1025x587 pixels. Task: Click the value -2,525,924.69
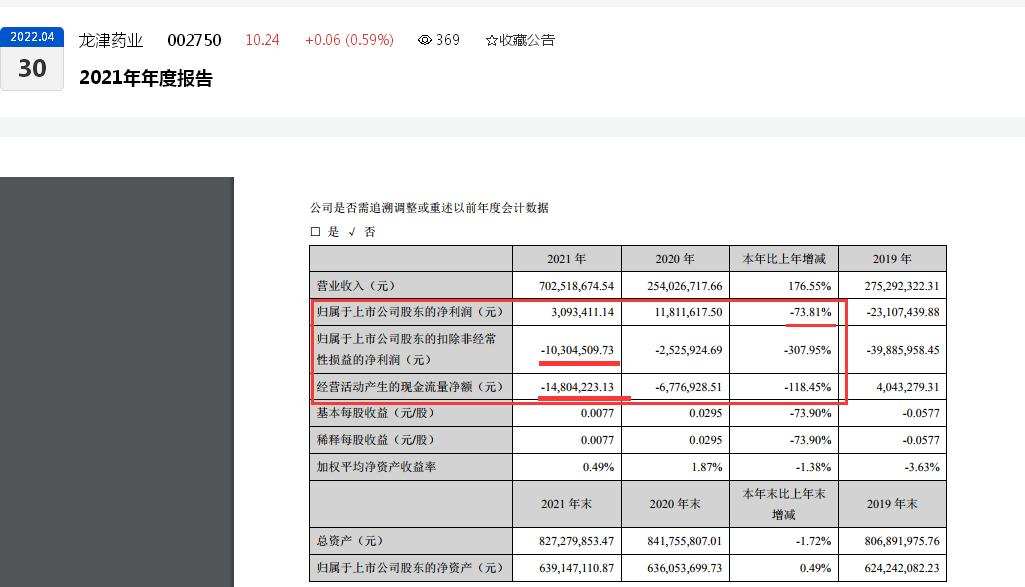click(x=688, y=350)
